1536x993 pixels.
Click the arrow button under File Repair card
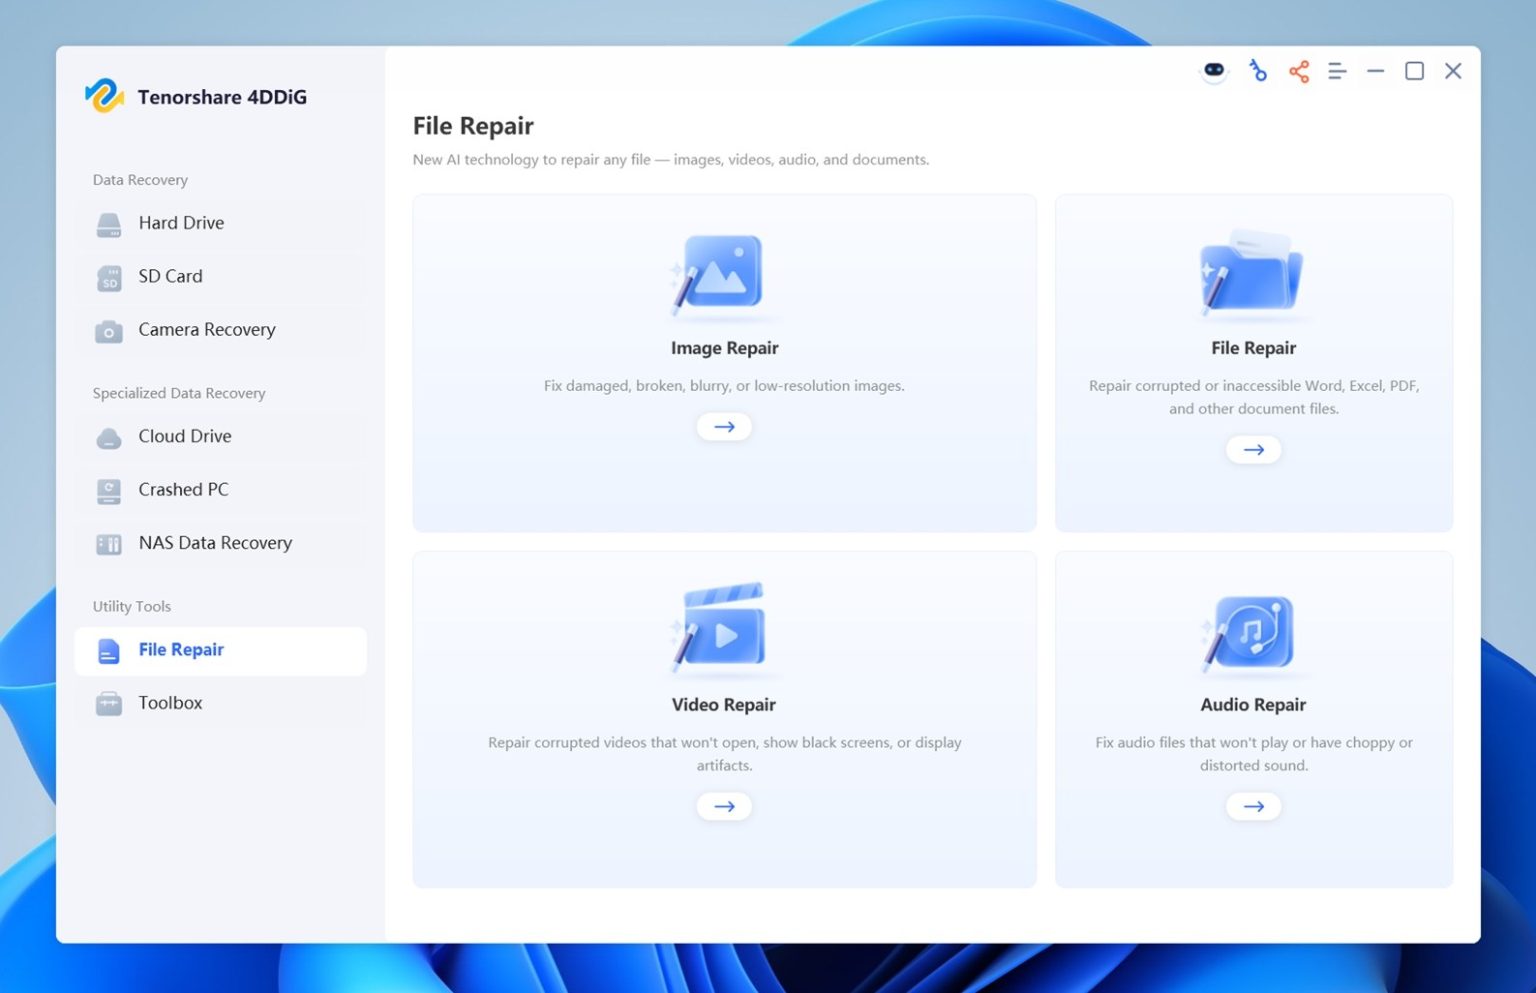pos(1253,450)
